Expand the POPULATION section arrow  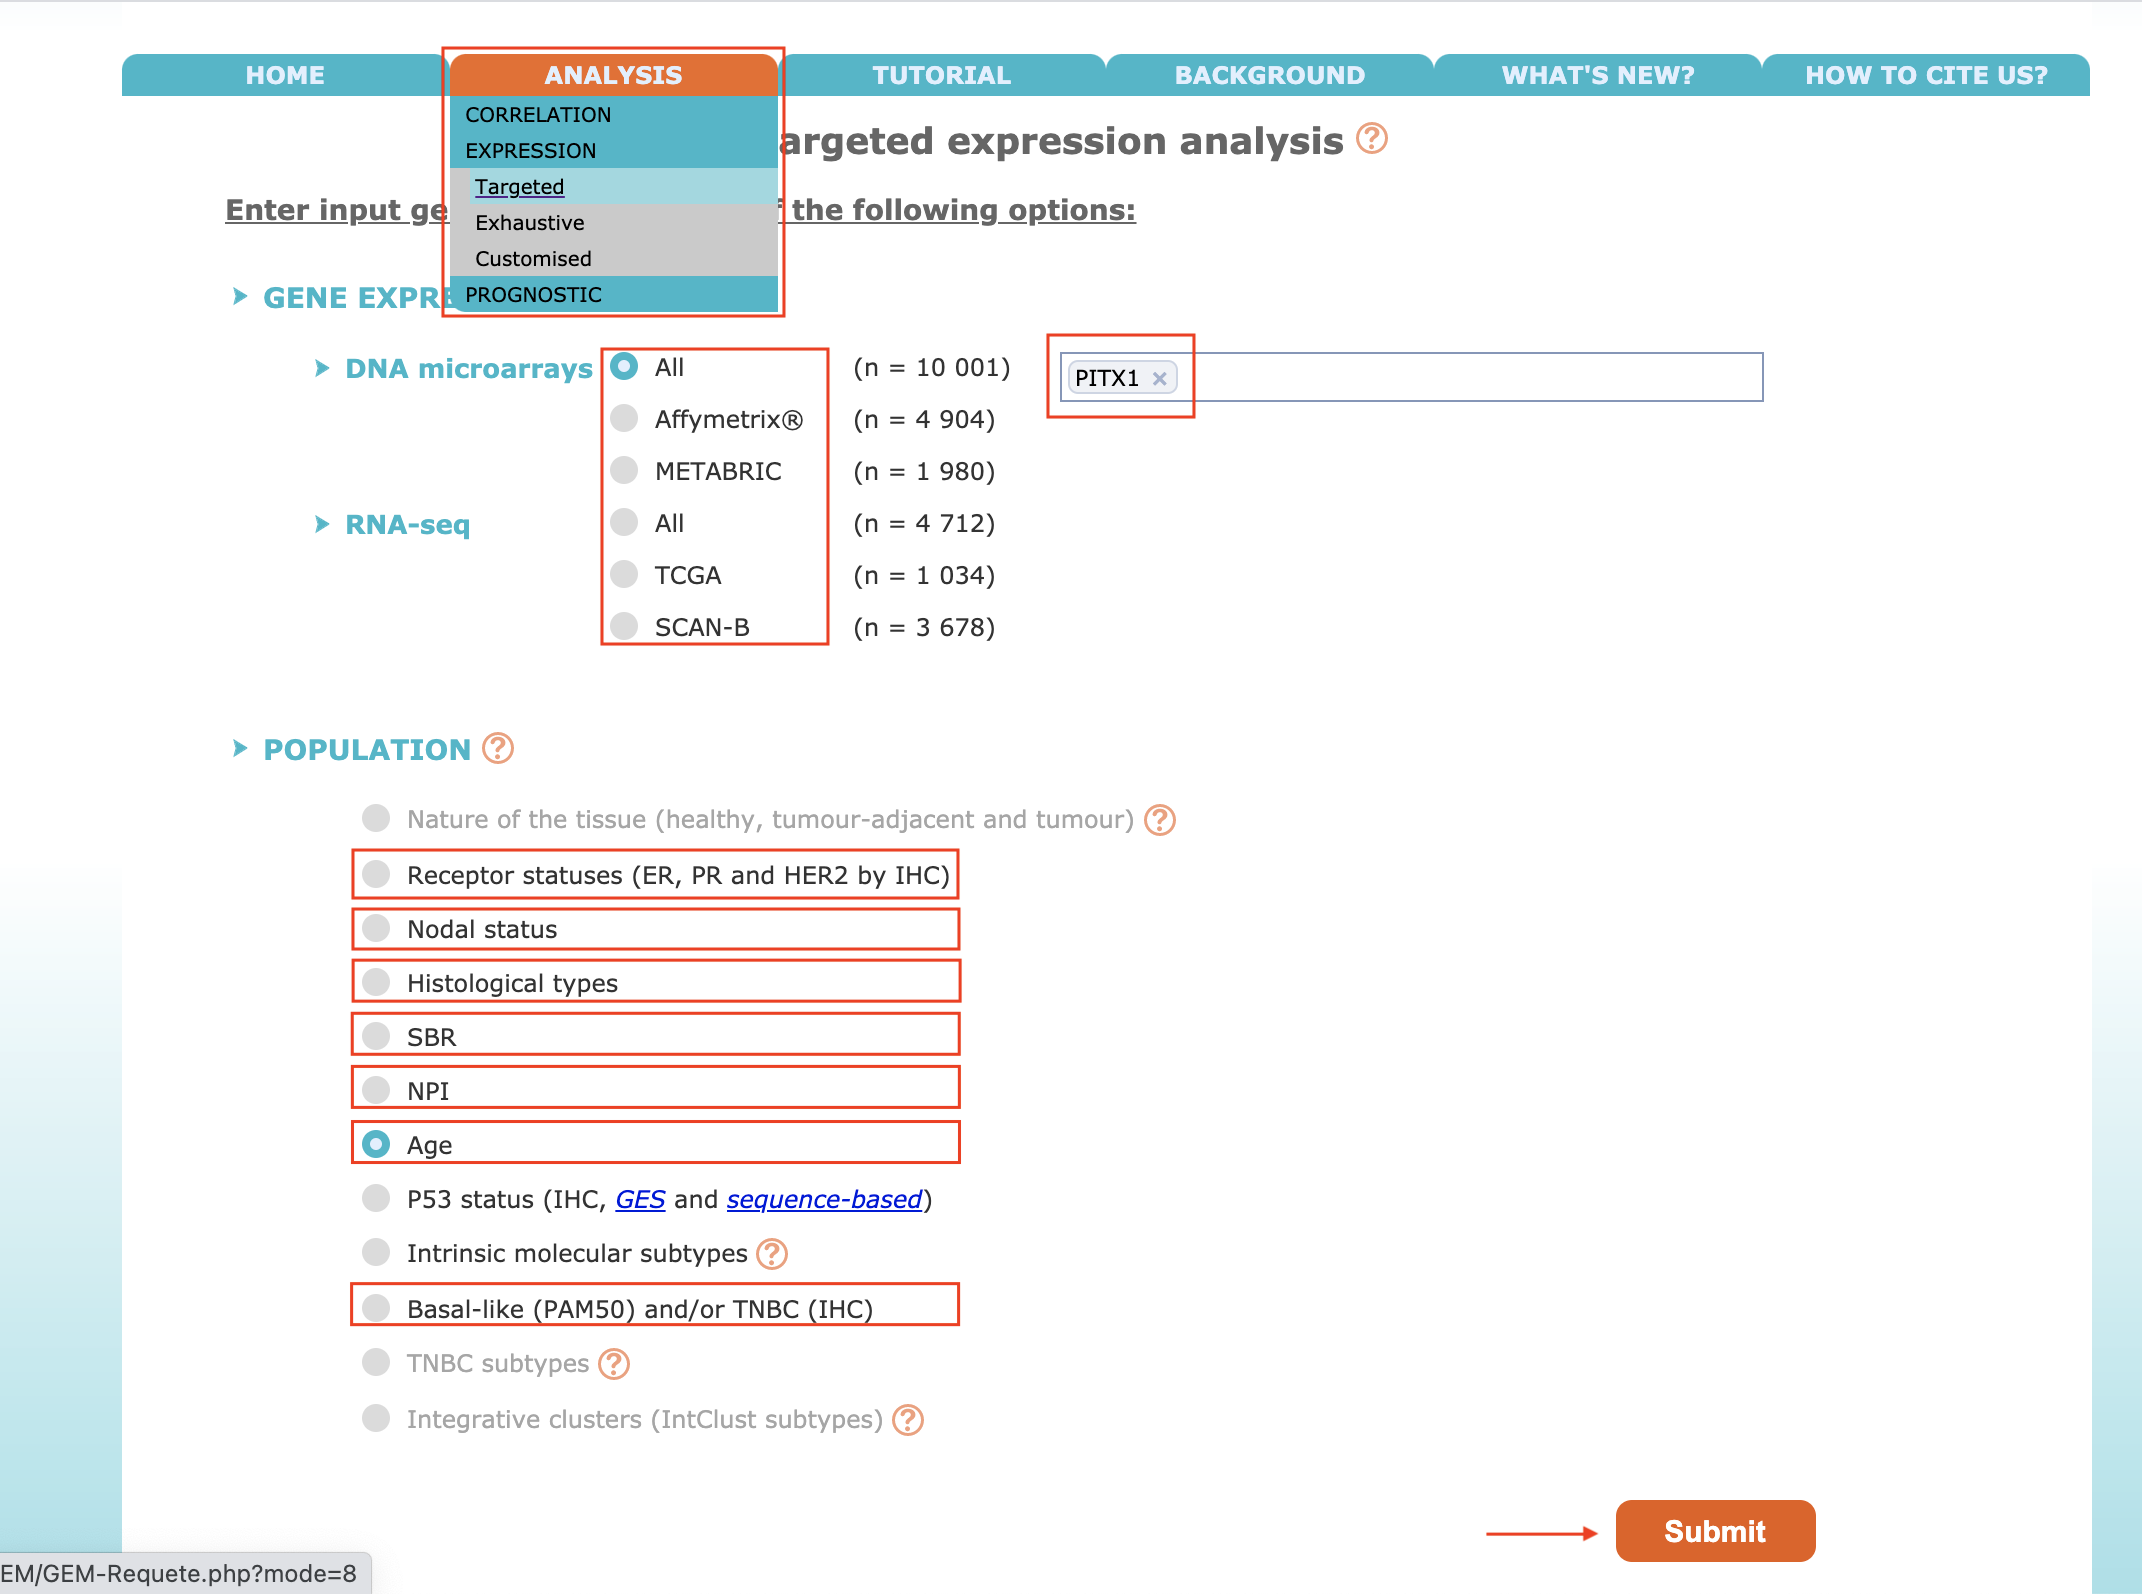pos(240,748)
